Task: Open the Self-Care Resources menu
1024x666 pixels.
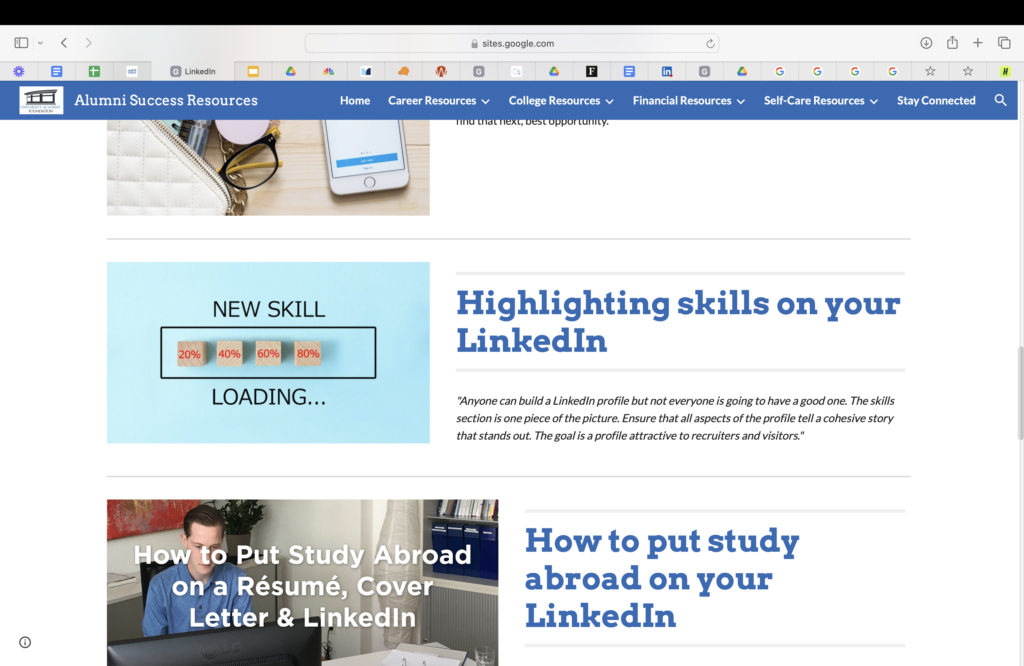Action: (x=814, y=101)
